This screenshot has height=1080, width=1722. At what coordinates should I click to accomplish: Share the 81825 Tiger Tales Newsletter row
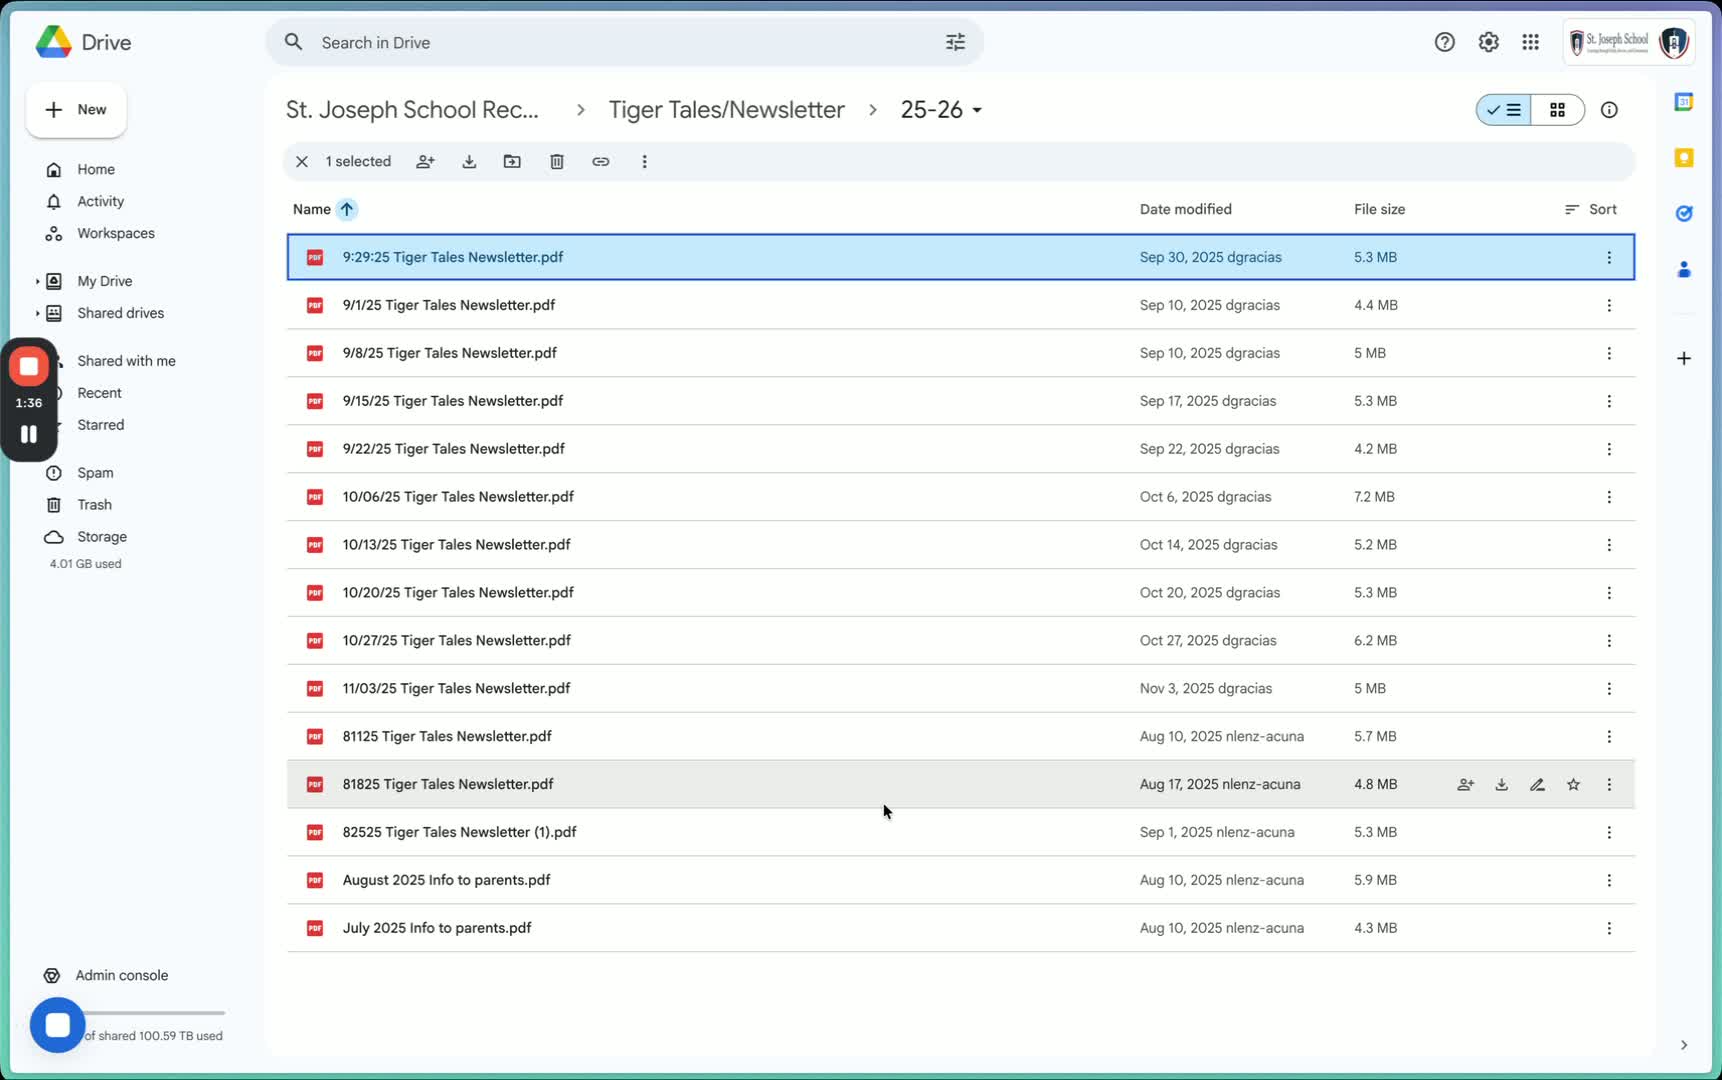pyautogui.click(x=1465, y=785)
